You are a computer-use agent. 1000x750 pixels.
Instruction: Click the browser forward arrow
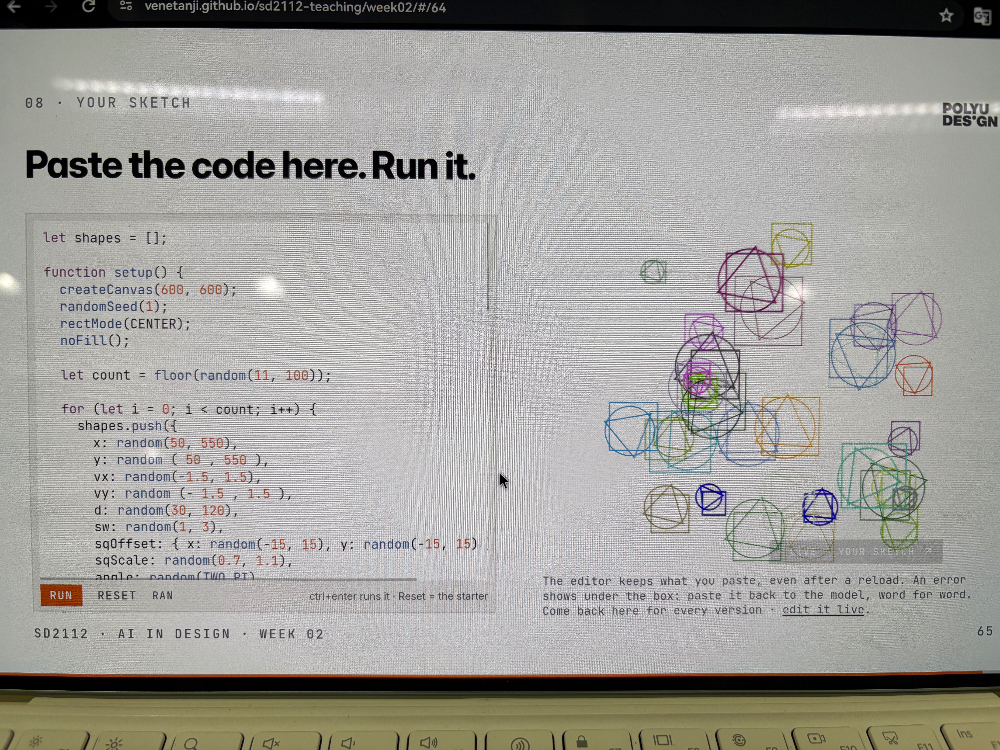pos(51,6)
